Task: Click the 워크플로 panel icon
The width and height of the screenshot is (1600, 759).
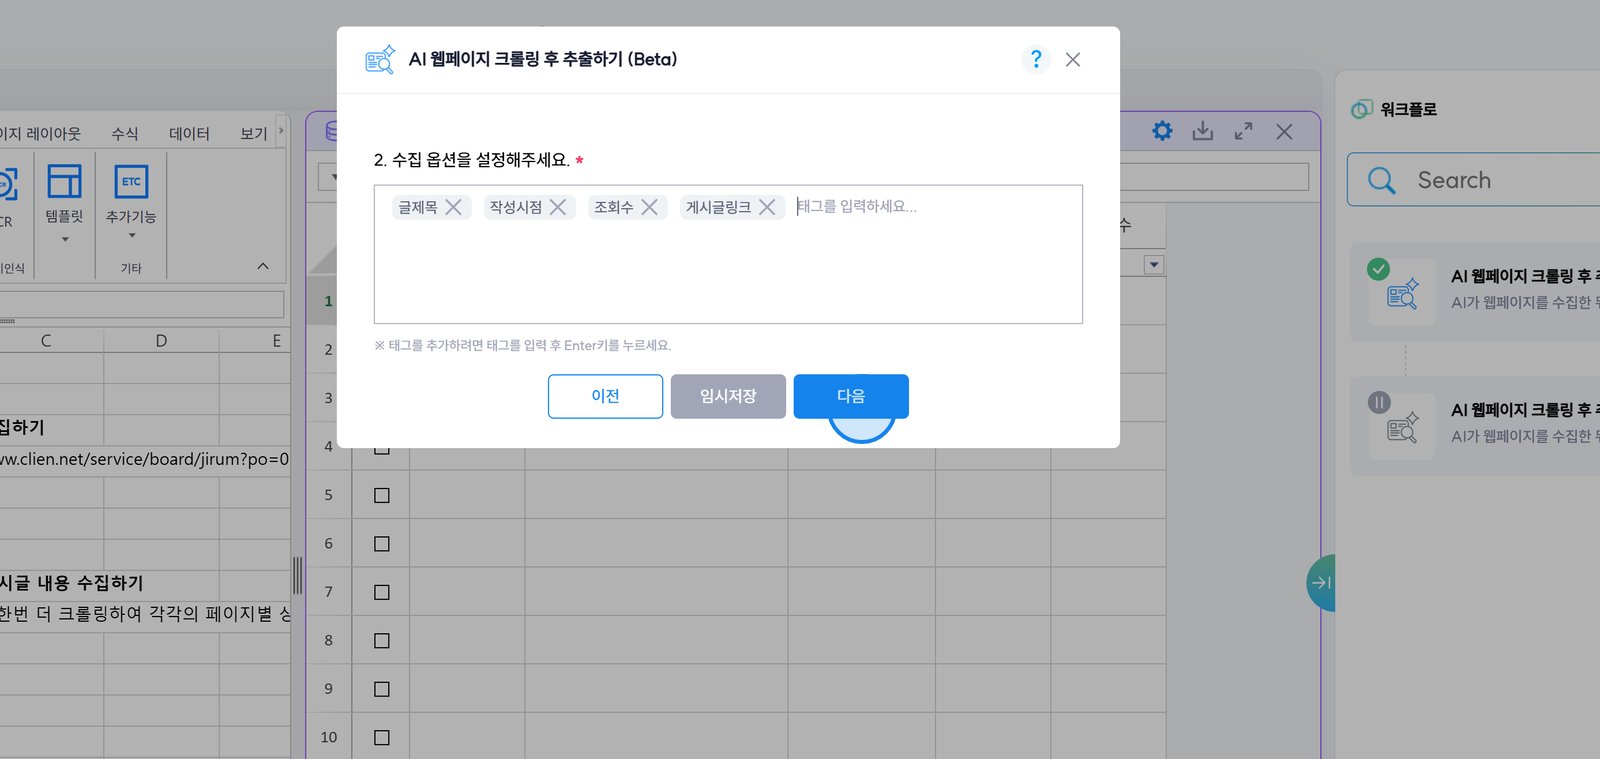Action: coord(1361,110)
